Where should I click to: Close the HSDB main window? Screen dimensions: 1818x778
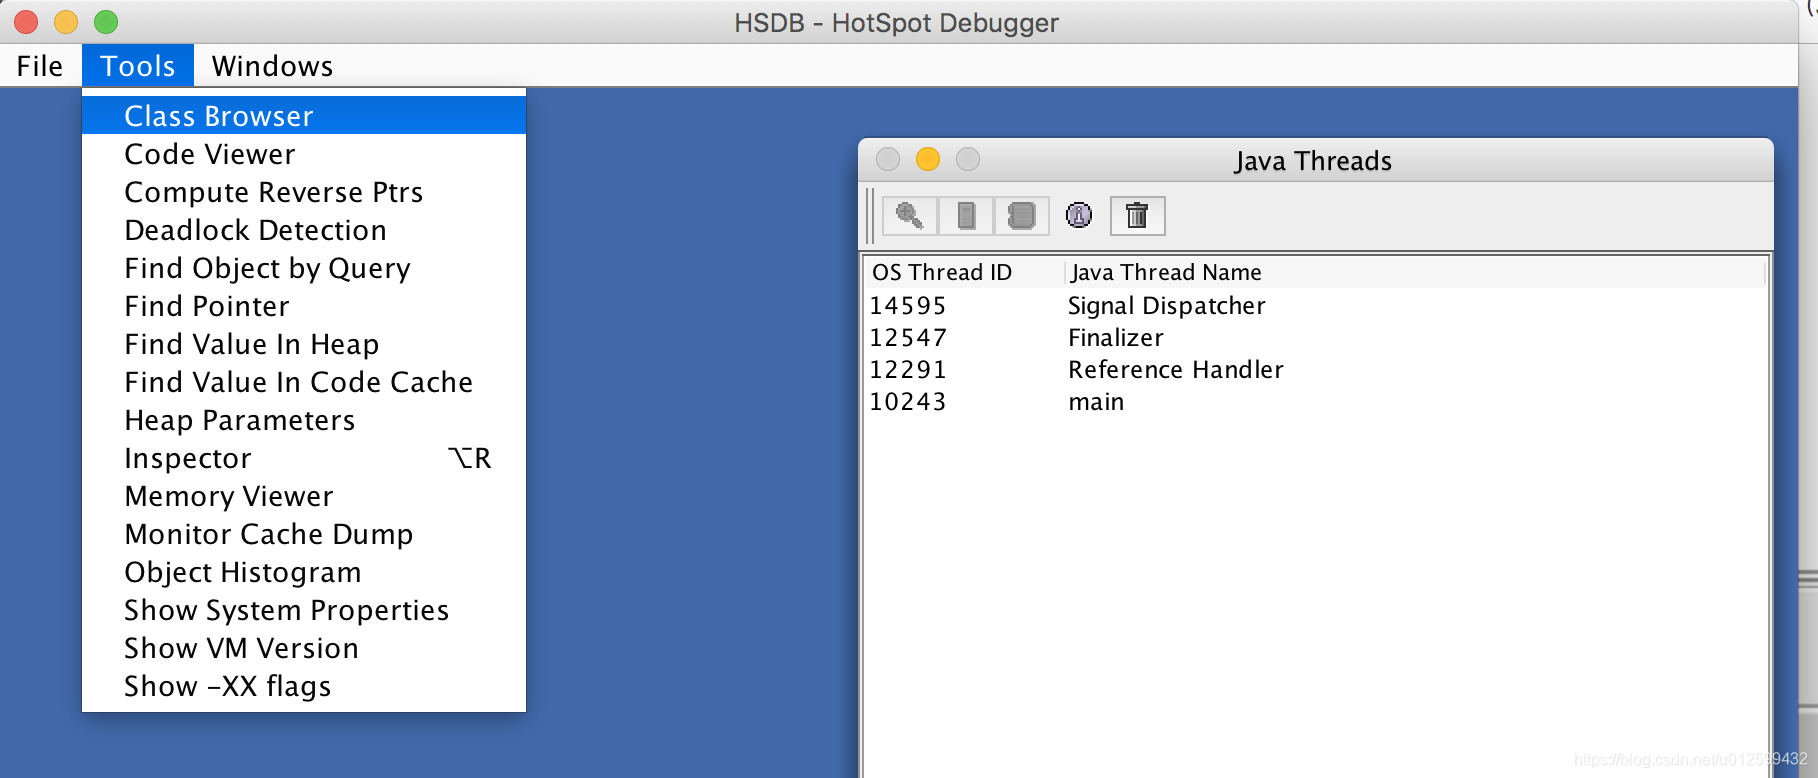point(26,21)
